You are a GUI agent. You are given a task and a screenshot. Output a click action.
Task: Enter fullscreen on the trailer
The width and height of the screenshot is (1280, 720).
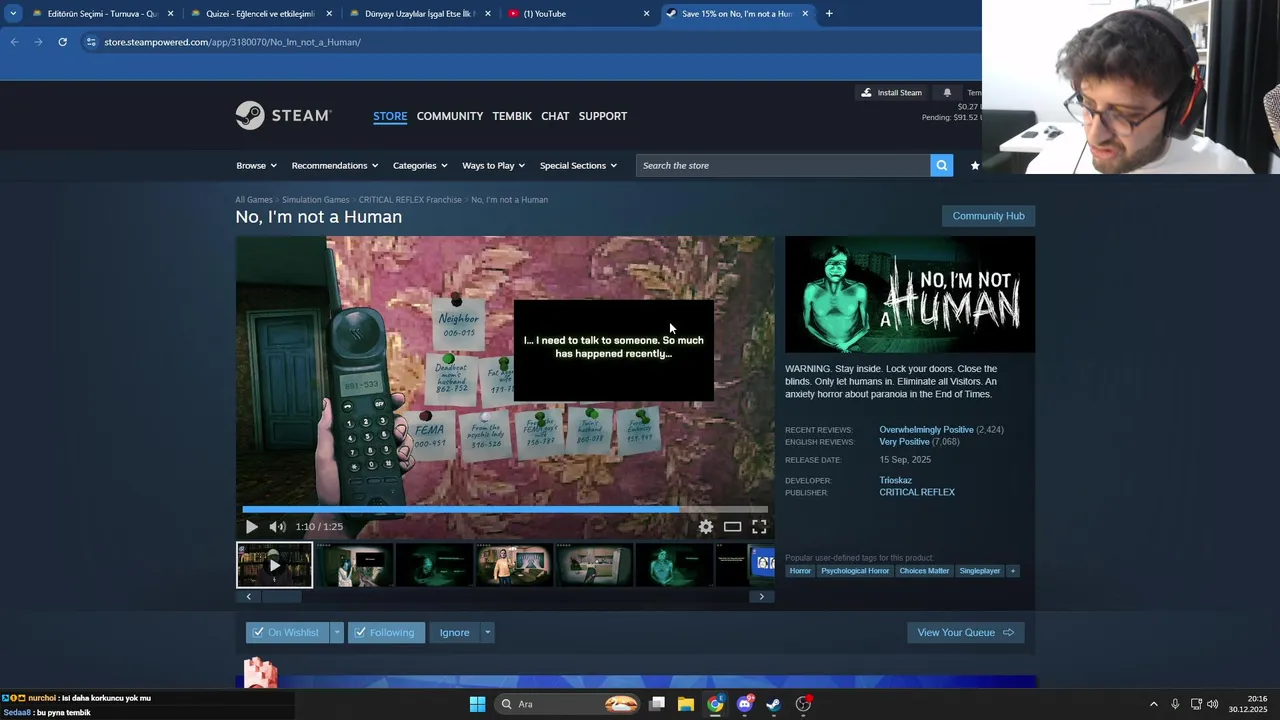[x=759, y=527]
